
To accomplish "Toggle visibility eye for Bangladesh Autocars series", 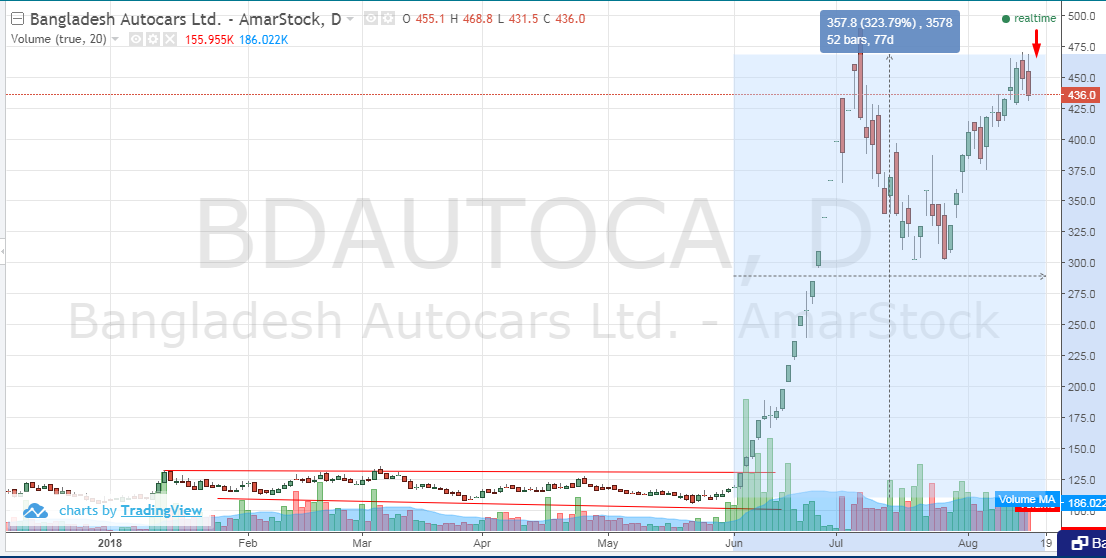I will (371, 18).
